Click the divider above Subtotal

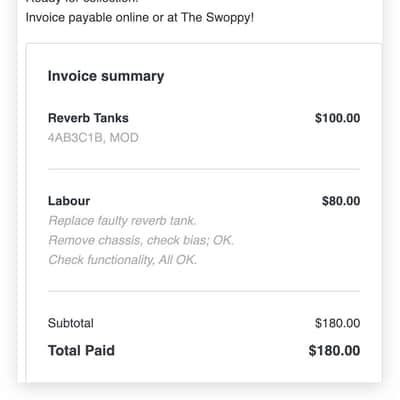(x=204, y=291)
